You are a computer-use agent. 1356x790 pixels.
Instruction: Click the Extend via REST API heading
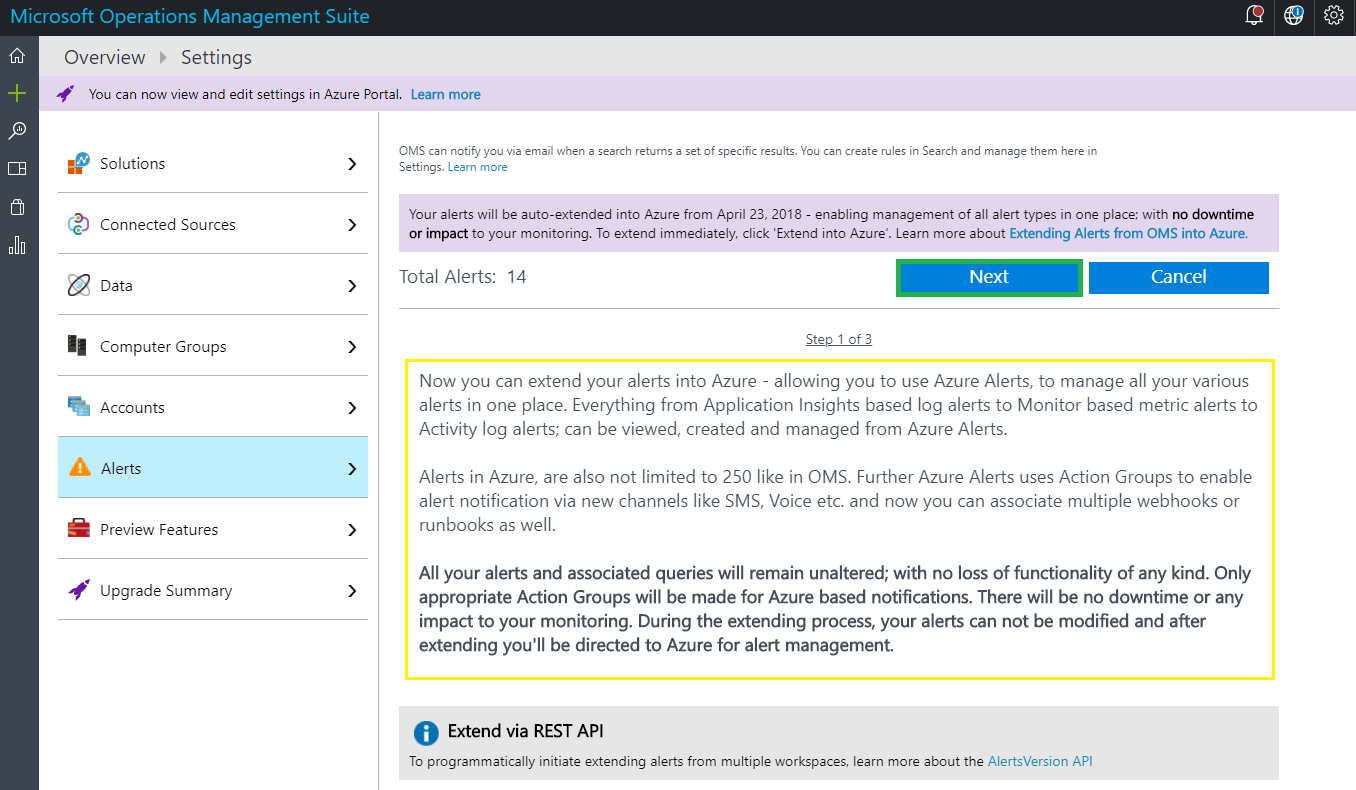pyautogui.click(x=525, y=731)
